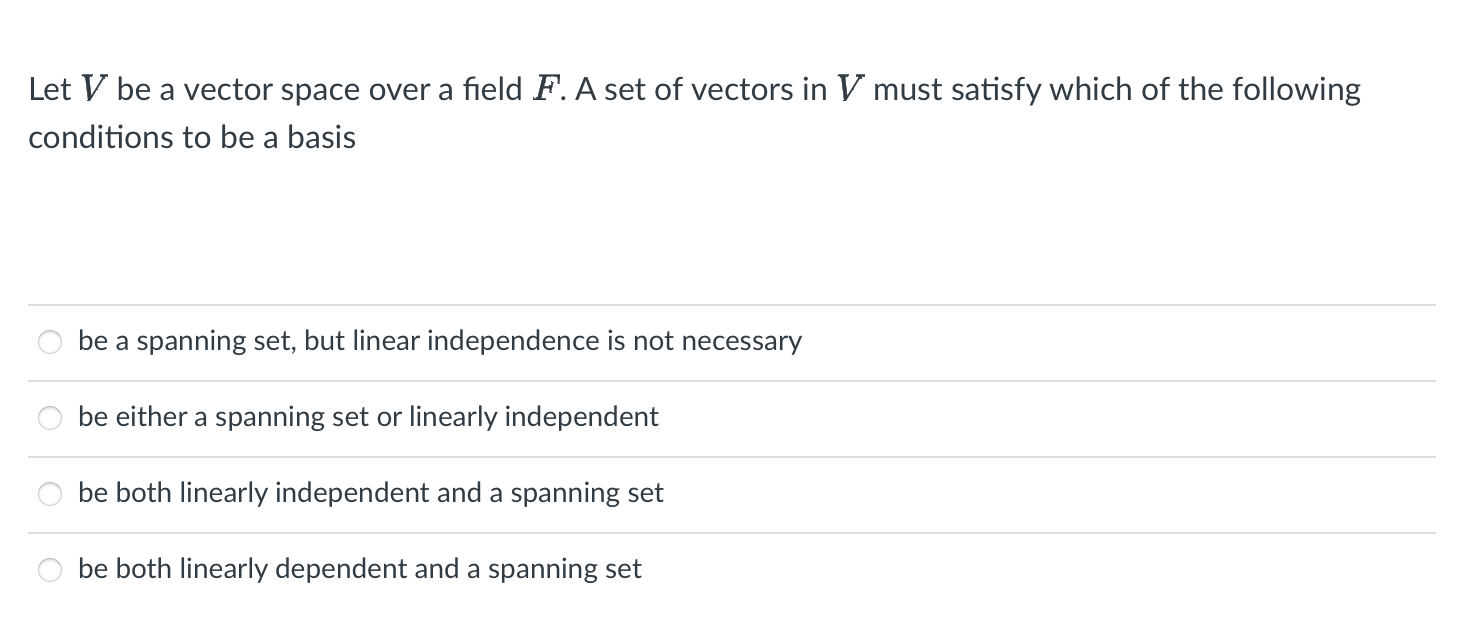Click the option text "be a spanning set, but linear independence is not necessary"

coord(440,341)
